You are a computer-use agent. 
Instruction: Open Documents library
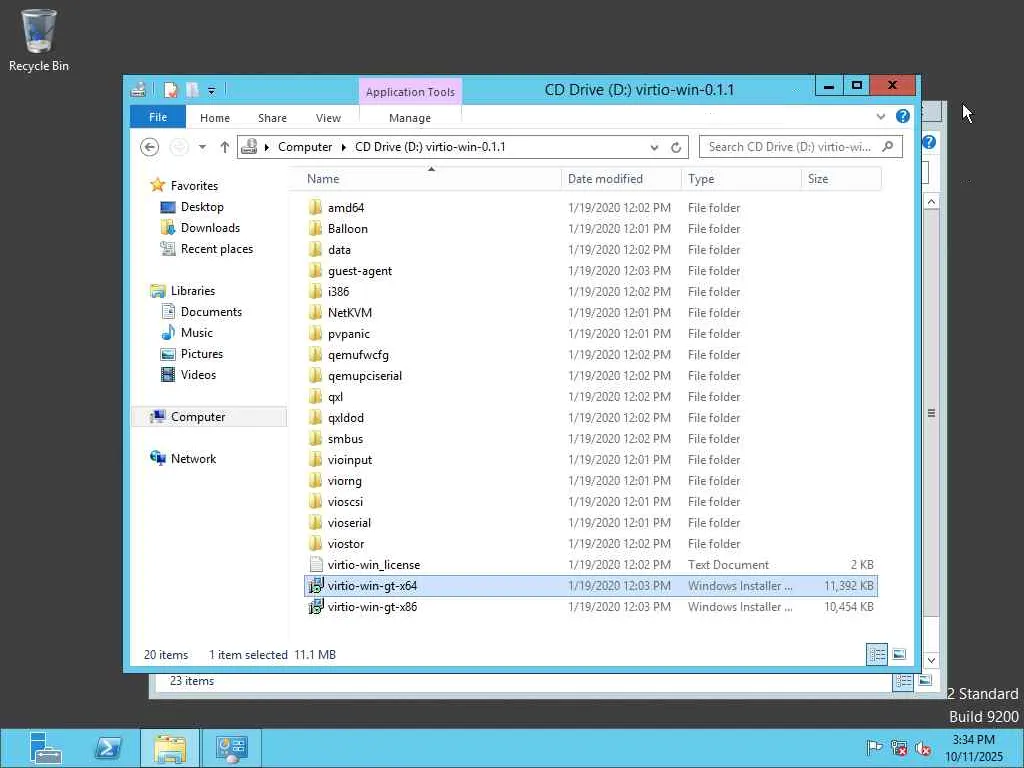click(x=211, y=312)
